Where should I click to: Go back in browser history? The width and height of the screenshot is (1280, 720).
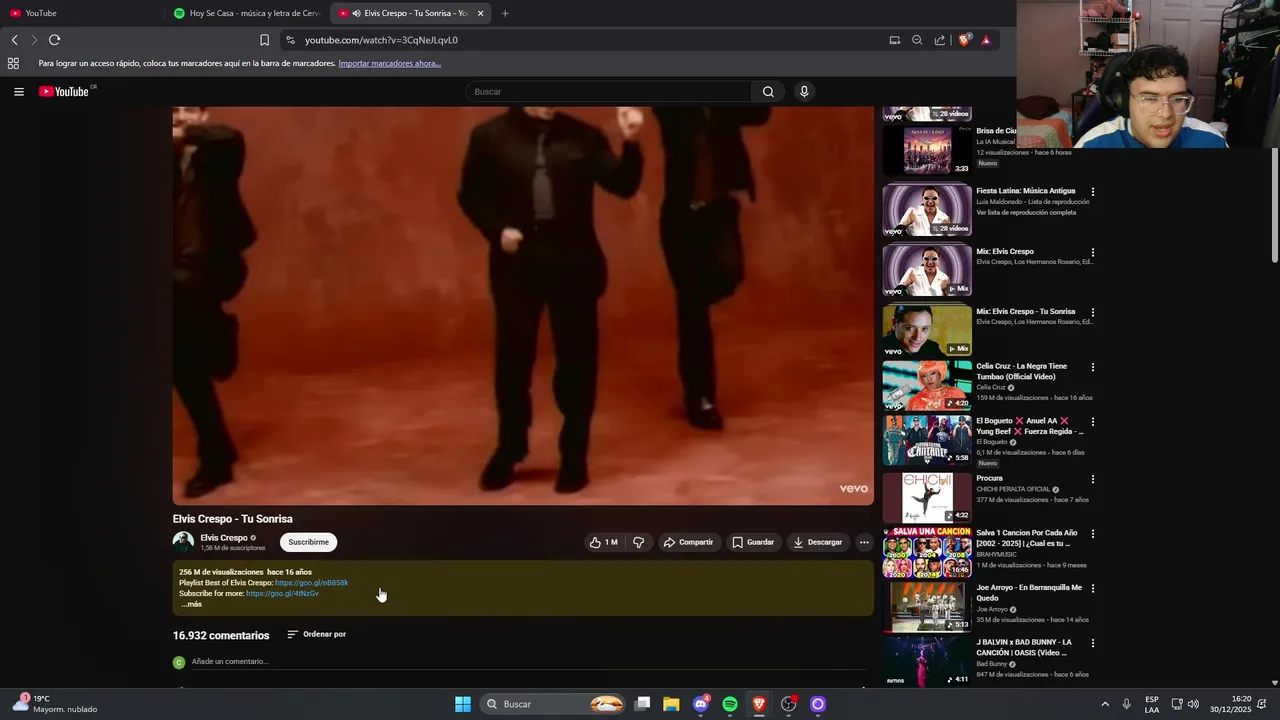14,40
